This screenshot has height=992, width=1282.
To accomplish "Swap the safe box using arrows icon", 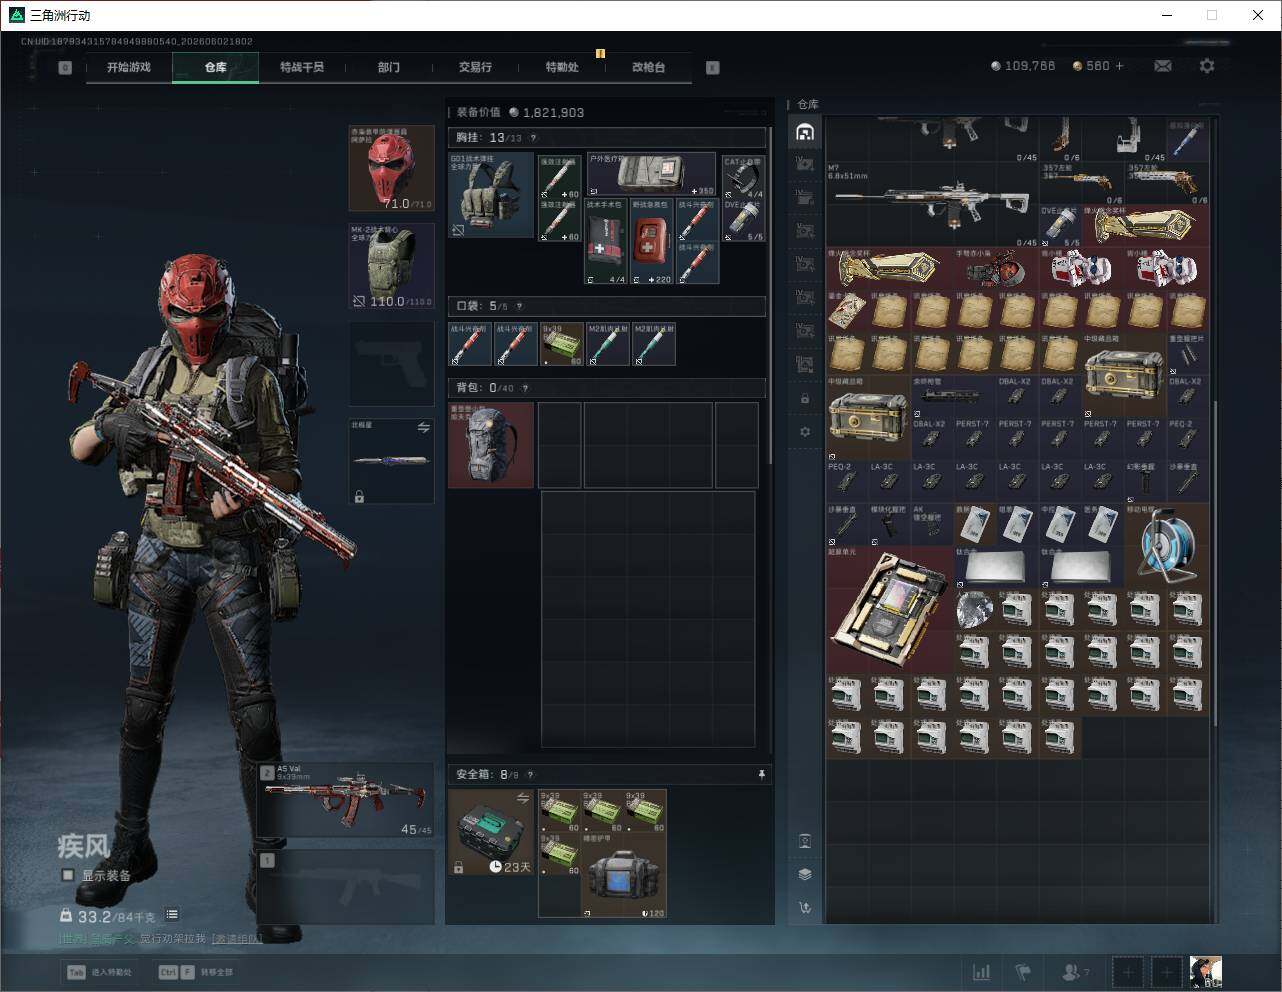I will [522, 797].
